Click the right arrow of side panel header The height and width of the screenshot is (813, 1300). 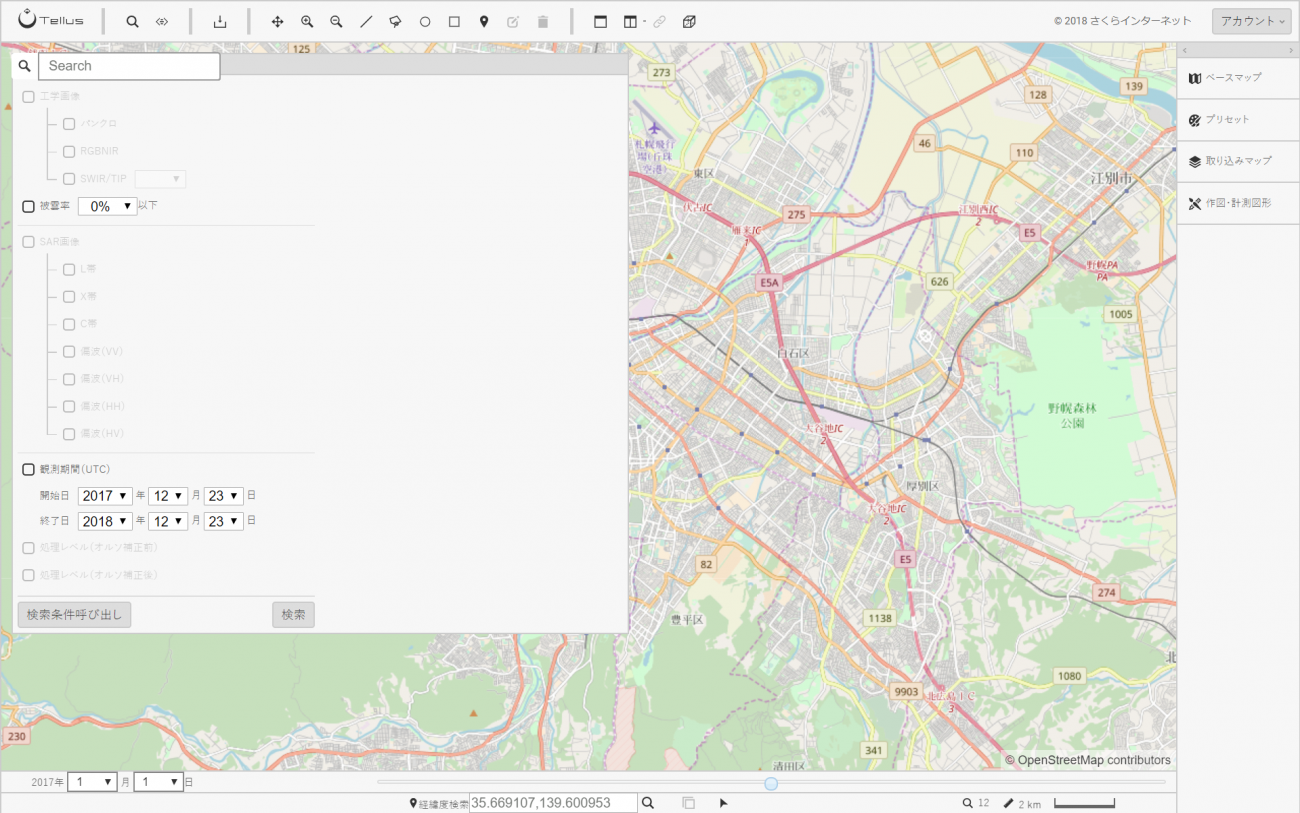[1291, 50]
